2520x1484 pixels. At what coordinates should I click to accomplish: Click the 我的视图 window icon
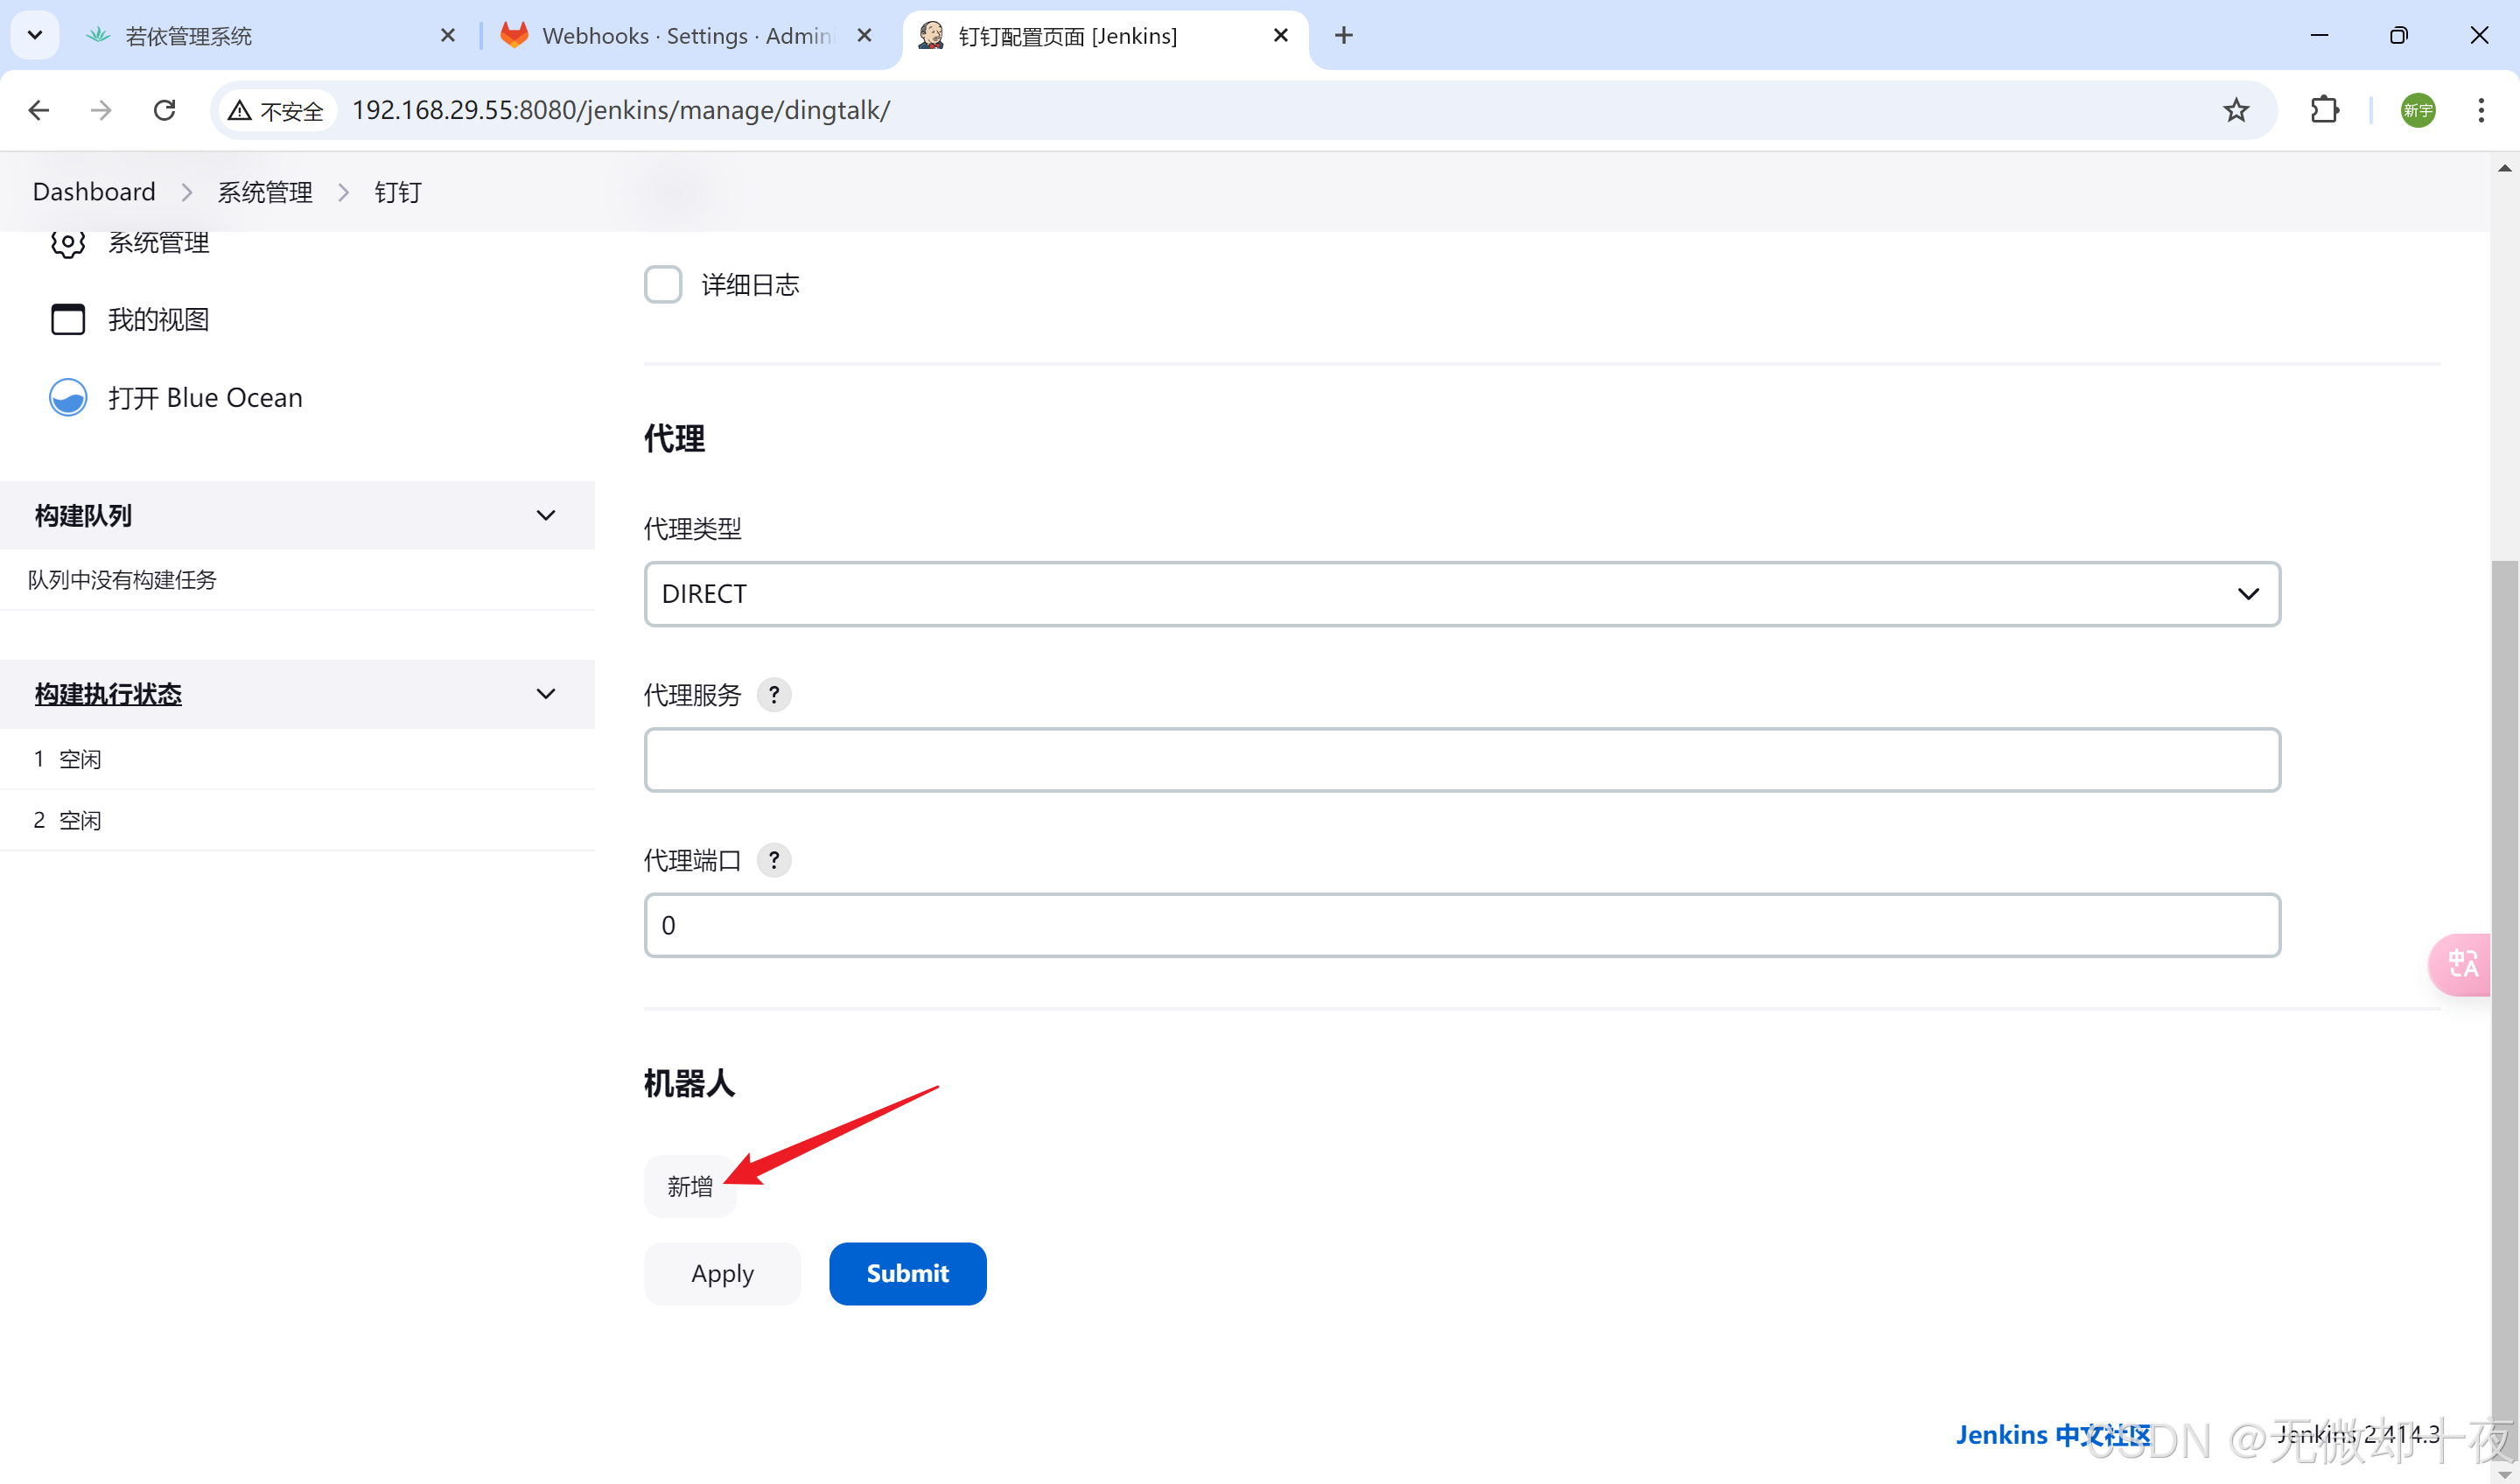click(x=68, y=320)
